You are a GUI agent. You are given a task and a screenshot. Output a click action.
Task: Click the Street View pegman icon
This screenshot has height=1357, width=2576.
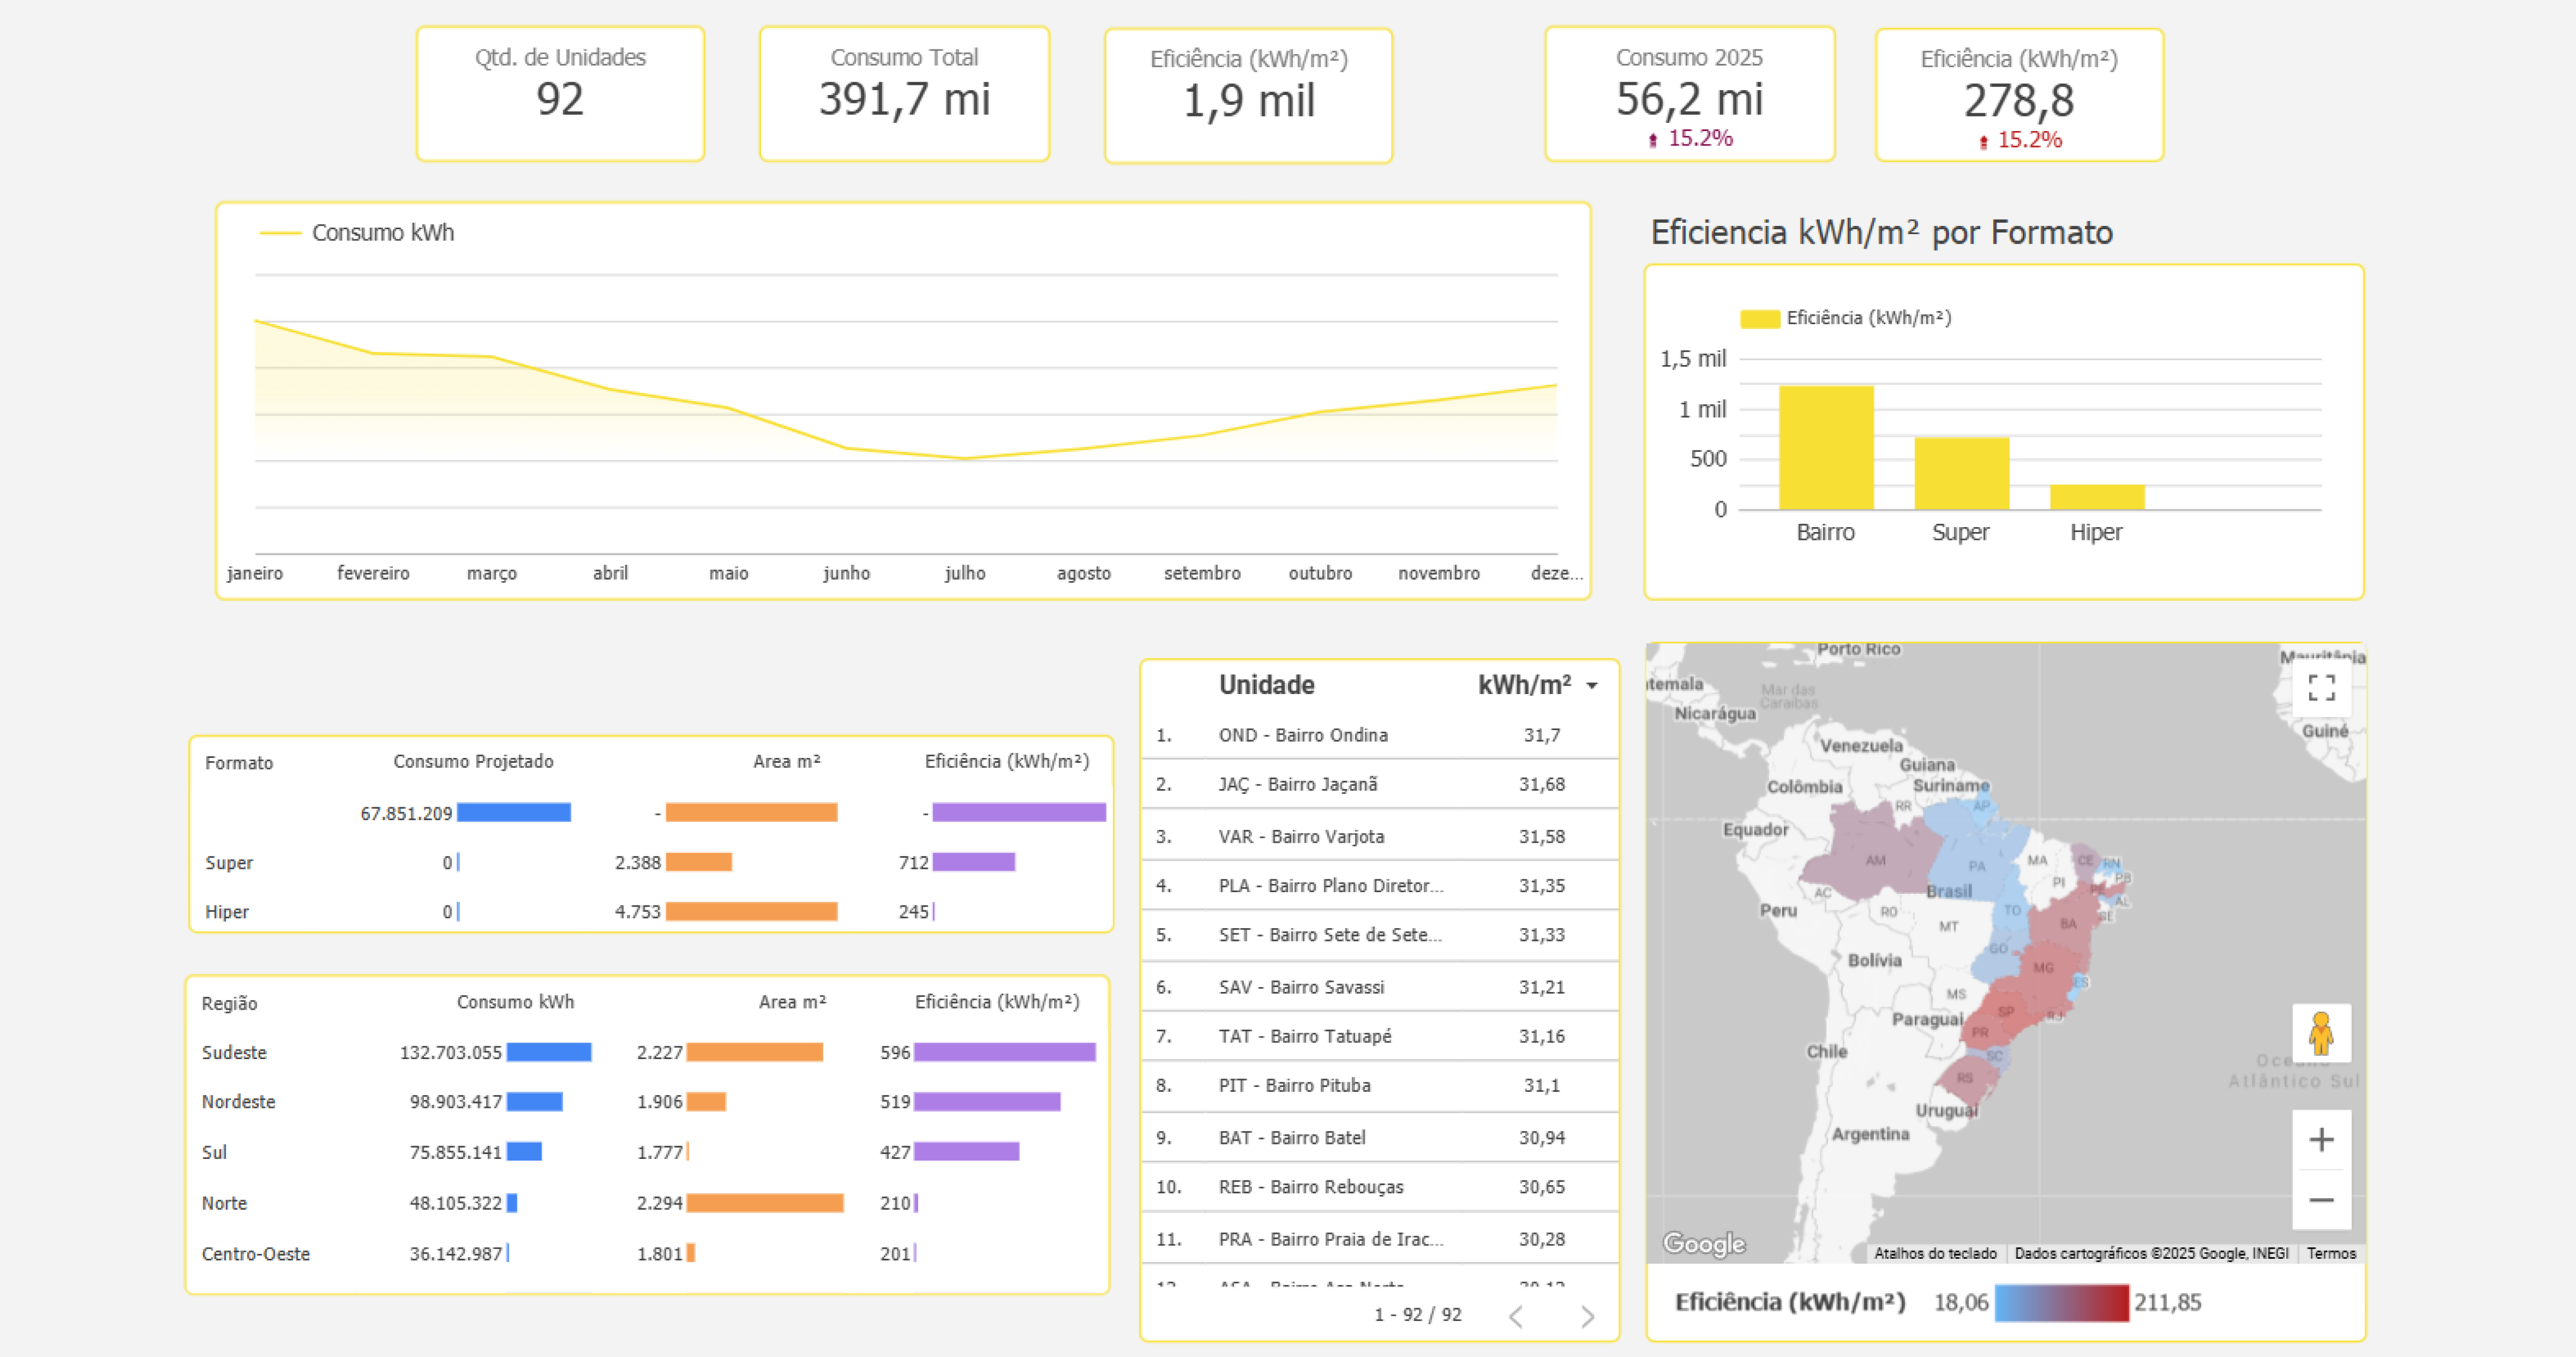[x=2321, y=1033]
